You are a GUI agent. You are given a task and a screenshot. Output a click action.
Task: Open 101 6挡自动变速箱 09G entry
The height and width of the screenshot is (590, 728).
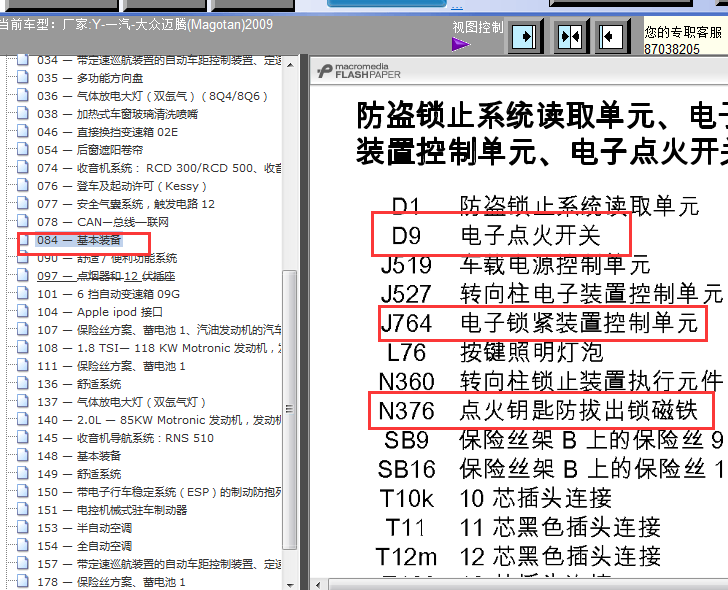(x=109, y=294)
